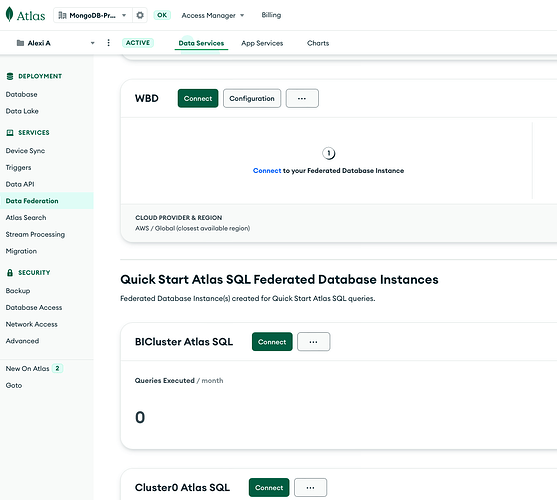
Task: Click the step 1 circle indicator
Action: (x=329, y=153)
